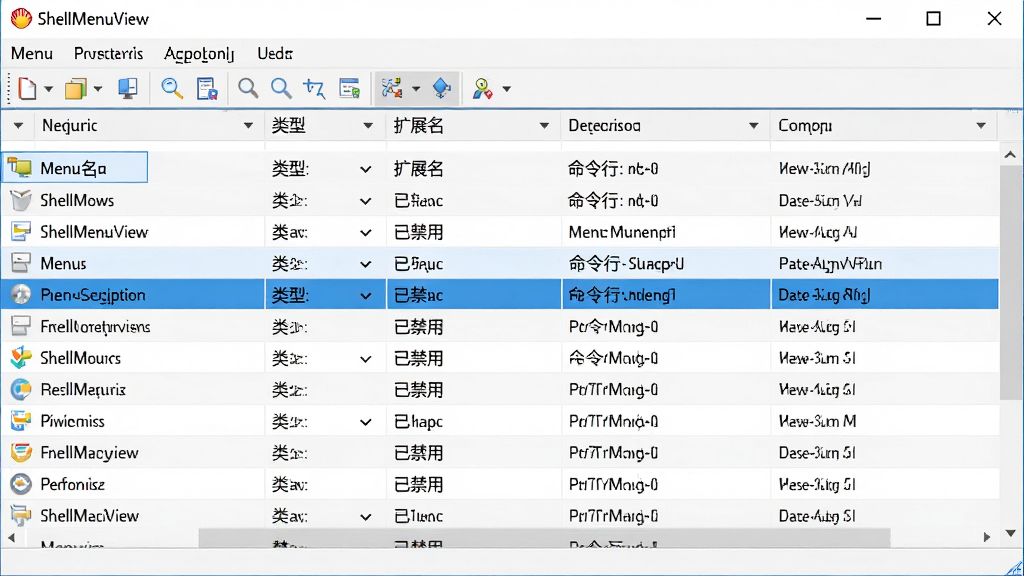Open the type chevron in ShellMacView row
The height and width of the screenshot is (576, 1024).
[x=366, y=517]
